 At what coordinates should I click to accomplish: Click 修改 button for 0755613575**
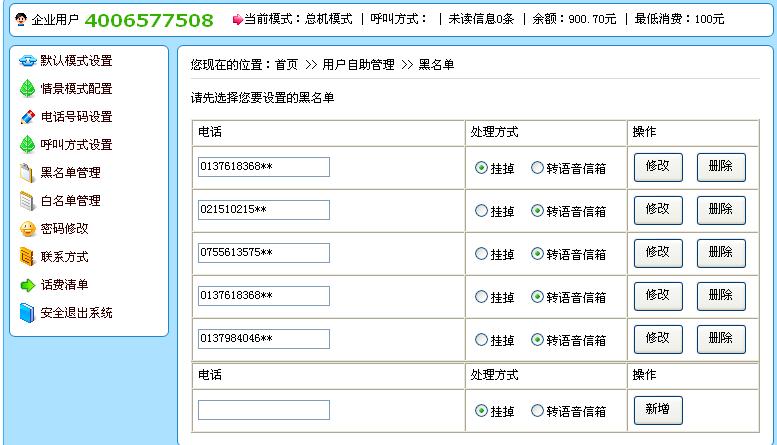tap(658, 253)
